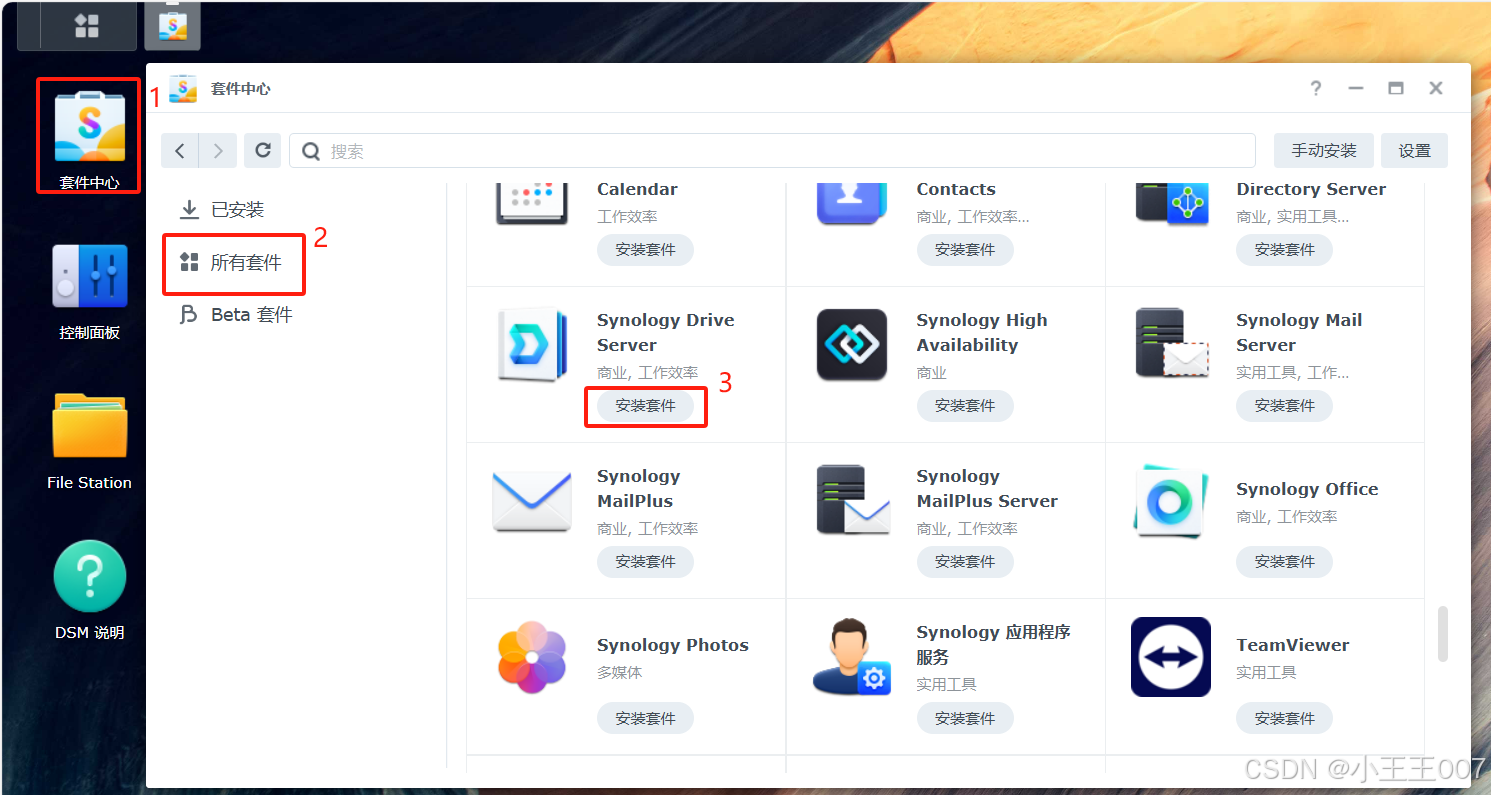This screenshot has width=1491, height=795.
Task: Open Synology Photos title text
Action: pos(673,645)
